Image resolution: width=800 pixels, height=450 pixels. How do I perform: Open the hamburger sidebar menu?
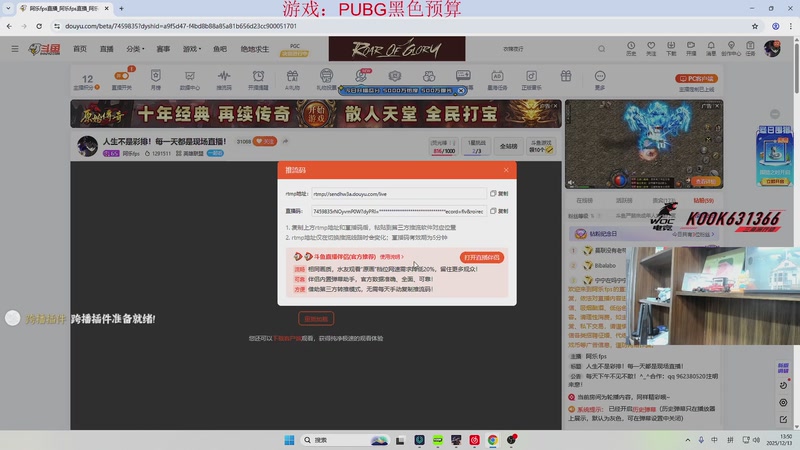pos(15,49)
